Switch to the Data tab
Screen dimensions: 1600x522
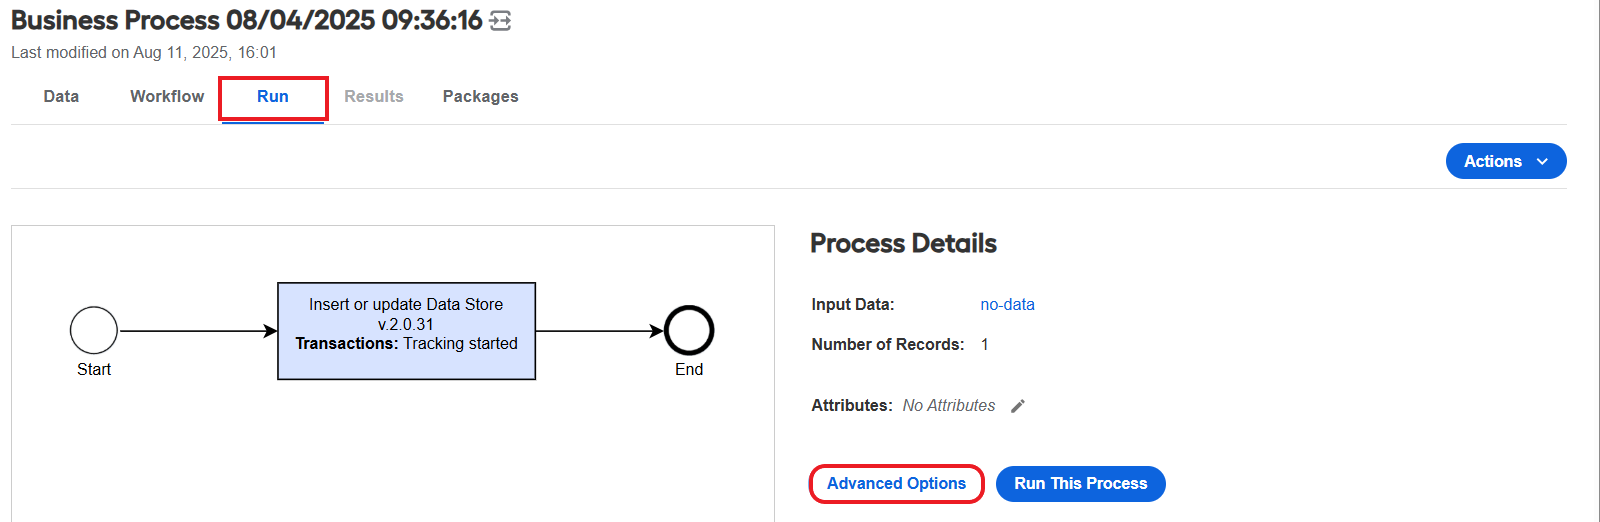(61, 96)
